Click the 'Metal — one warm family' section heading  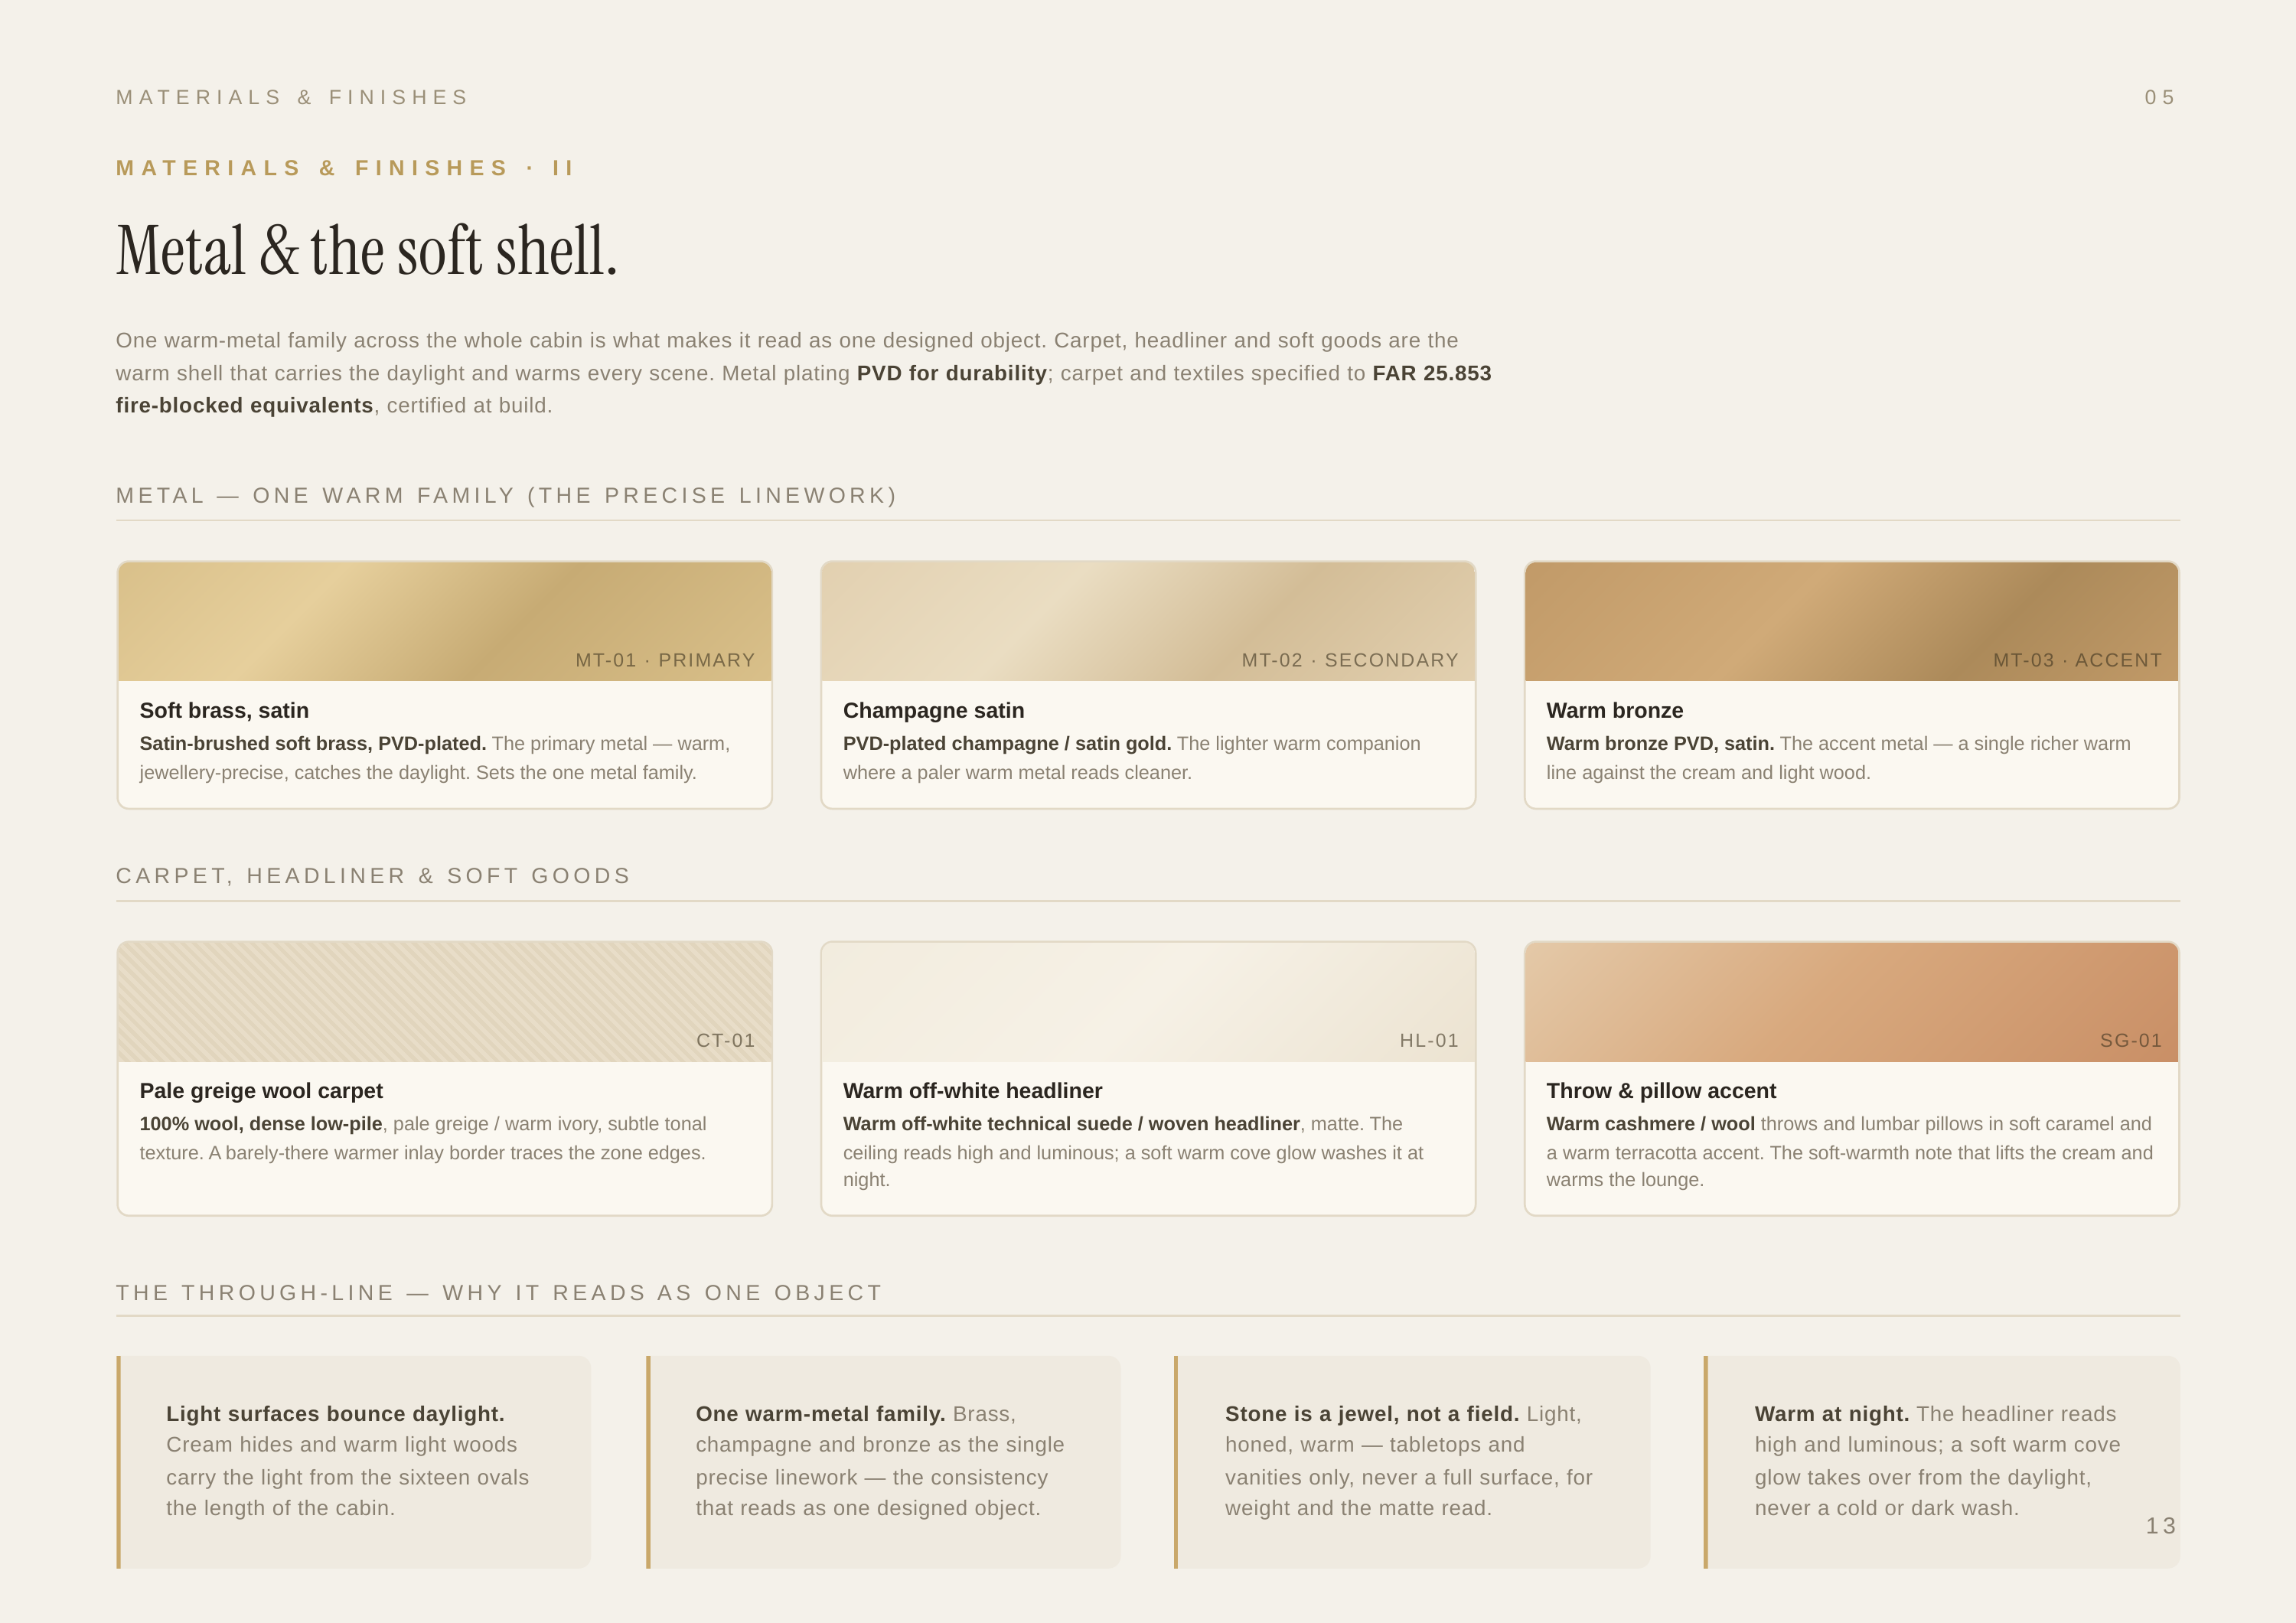click(507, 495)
